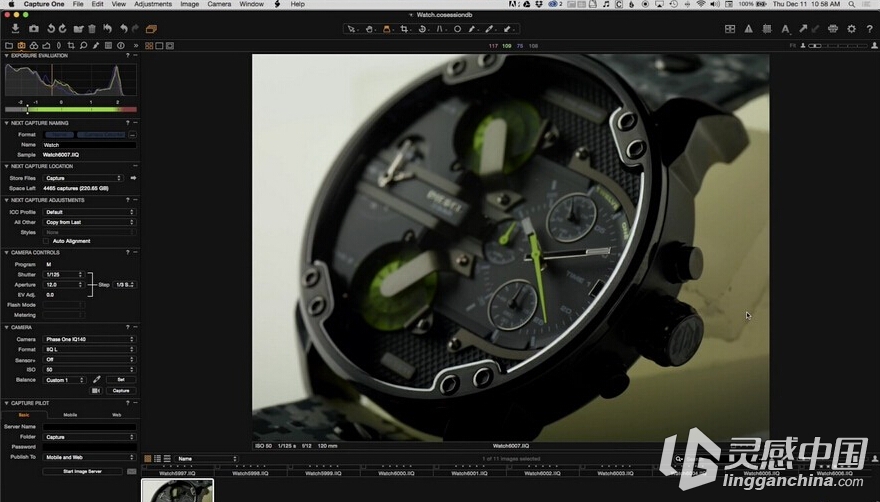
Task: Select browser thumbnail grid view
Action: click(148, 459)
